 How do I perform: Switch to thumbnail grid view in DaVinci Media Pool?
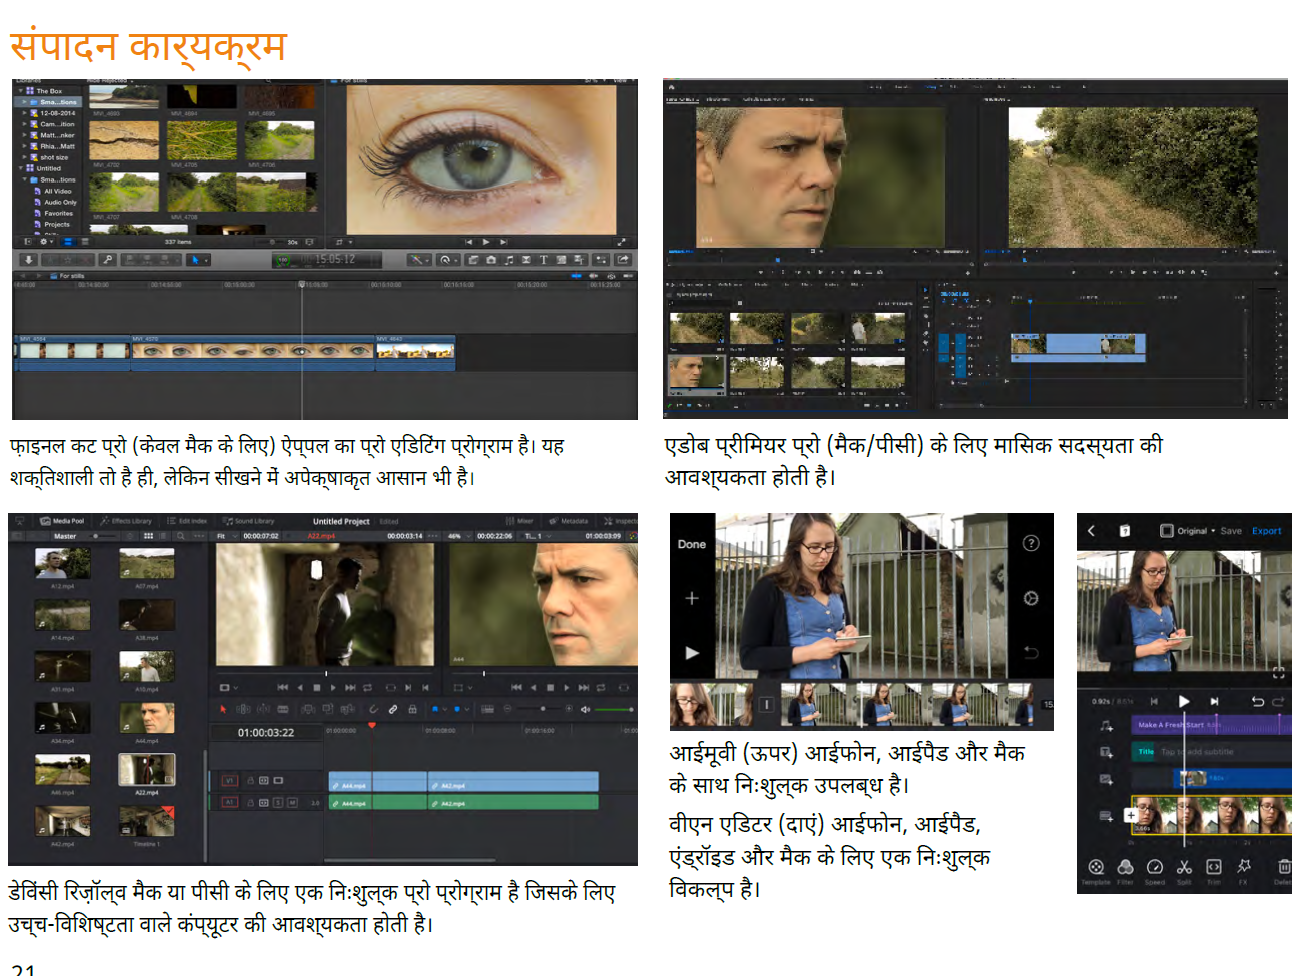149,536
